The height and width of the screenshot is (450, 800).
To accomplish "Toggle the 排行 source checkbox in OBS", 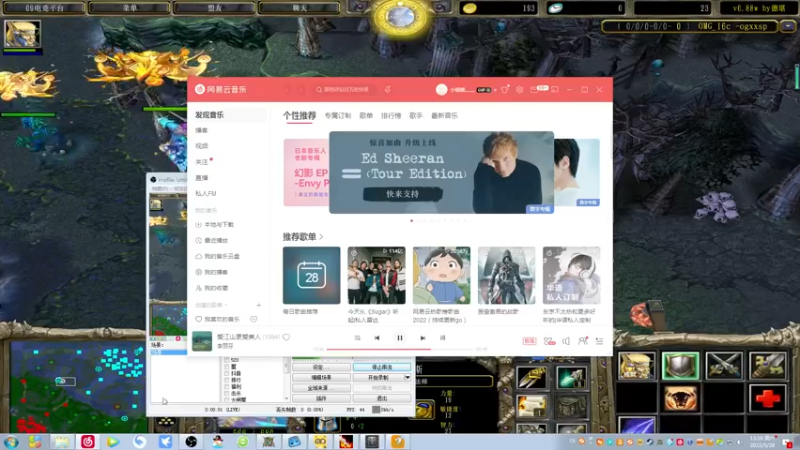I will click(227, 380).
